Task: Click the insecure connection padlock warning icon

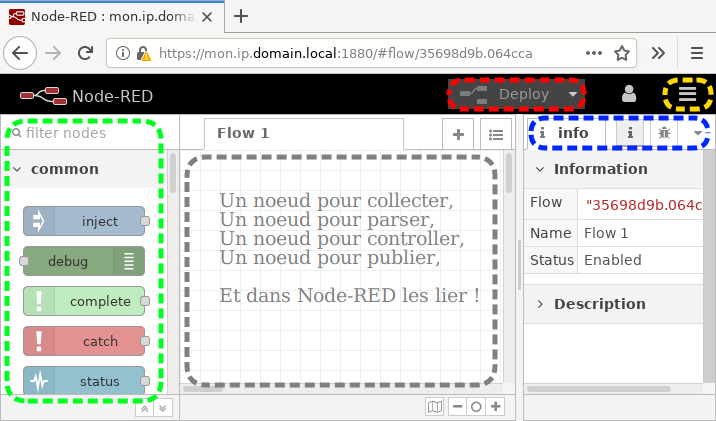Action: coord(143,53)
